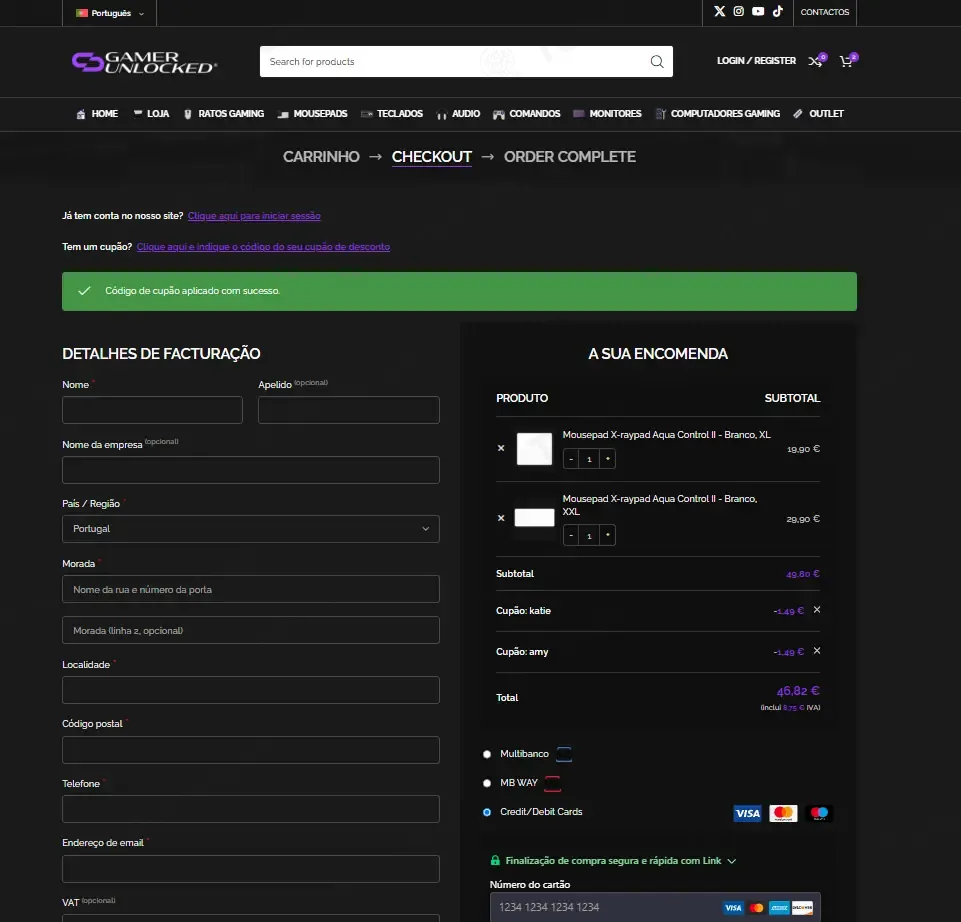Screen dimensions: 961x922
Task: Select Credit/Debit Cards payment option
Action: coord(487,812)
